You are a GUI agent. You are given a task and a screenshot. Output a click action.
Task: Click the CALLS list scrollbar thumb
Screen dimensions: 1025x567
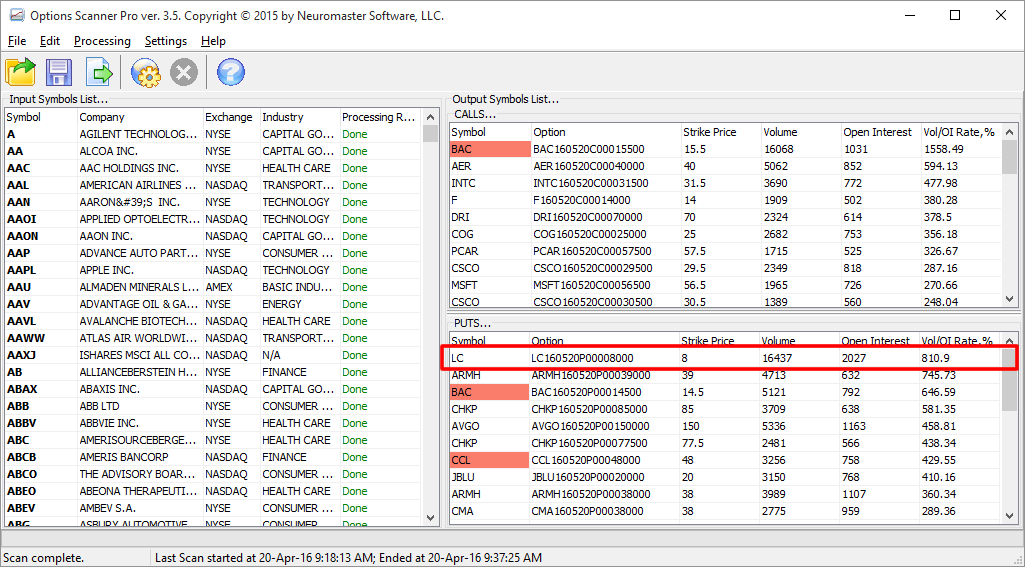click(1010, 157)
